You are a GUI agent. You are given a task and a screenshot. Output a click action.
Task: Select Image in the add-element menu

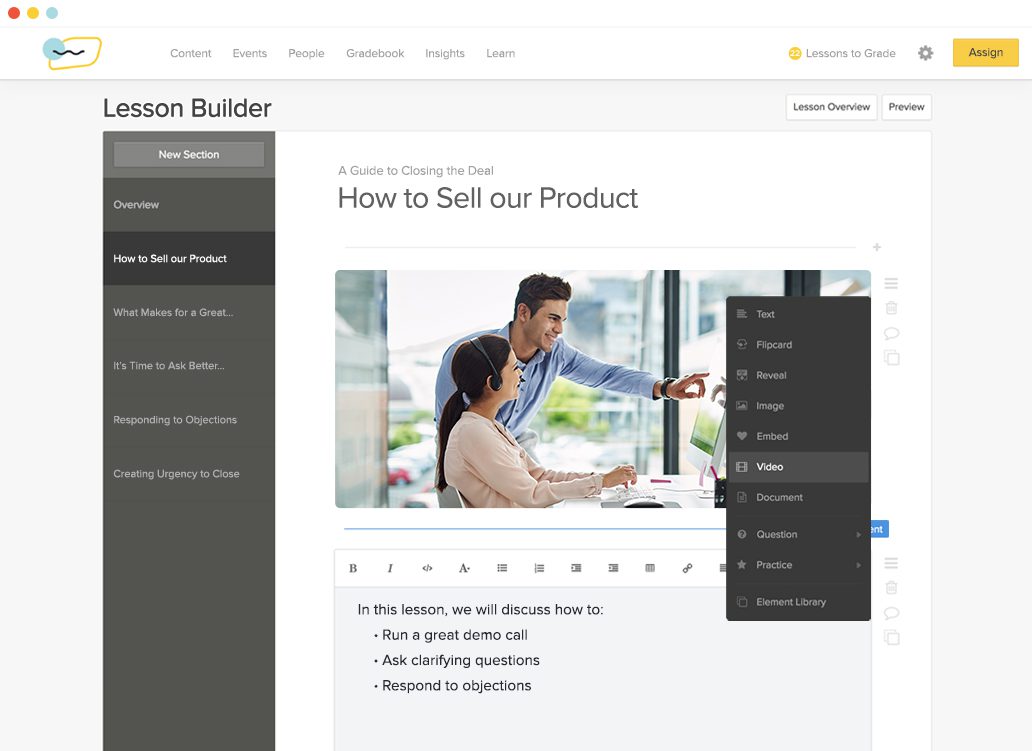[x=798, y=405]
